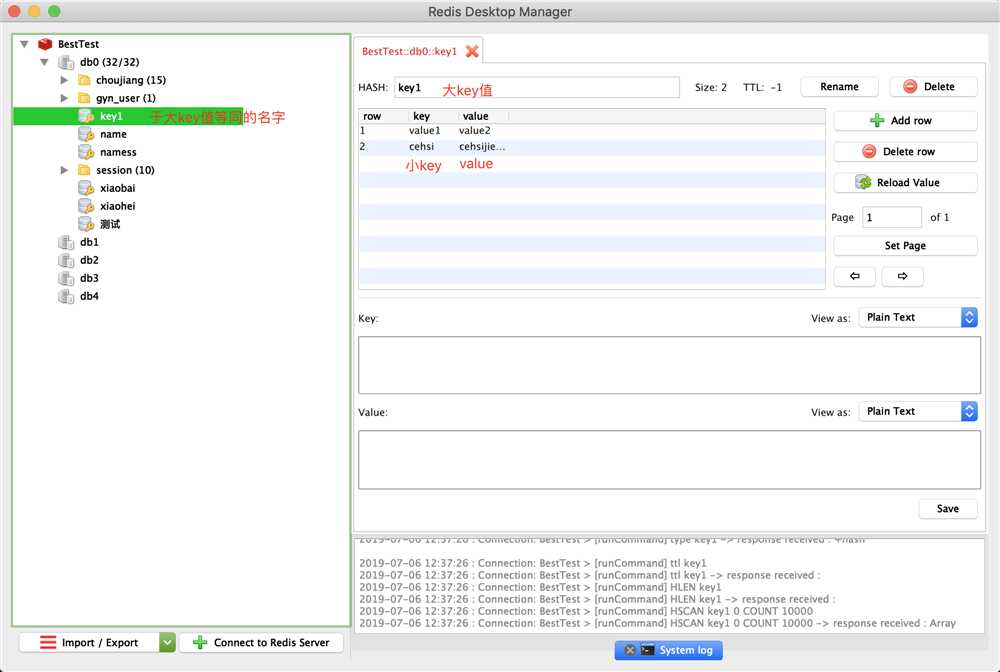Click the choujiang folder icon
This screenshot has width=1000, height=672.
click(x=84, y=80)
